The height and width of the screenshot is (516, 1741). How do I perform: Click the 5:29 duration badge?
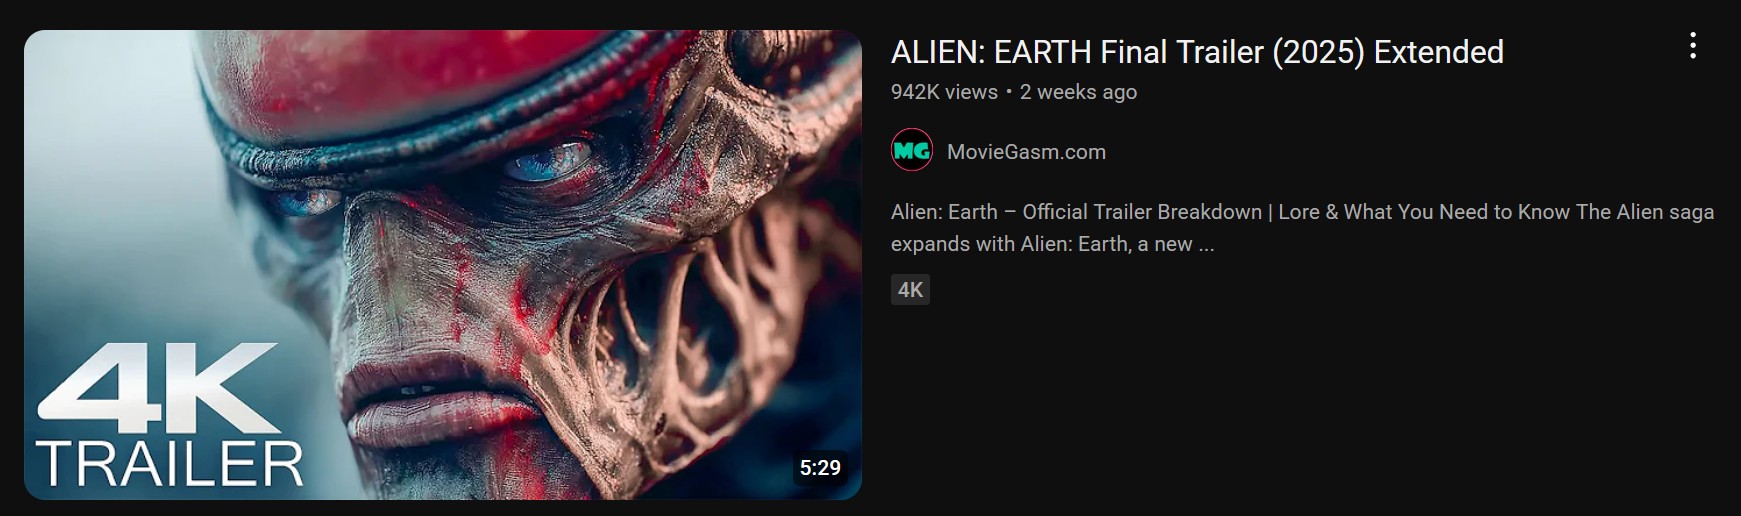(820, 468)
